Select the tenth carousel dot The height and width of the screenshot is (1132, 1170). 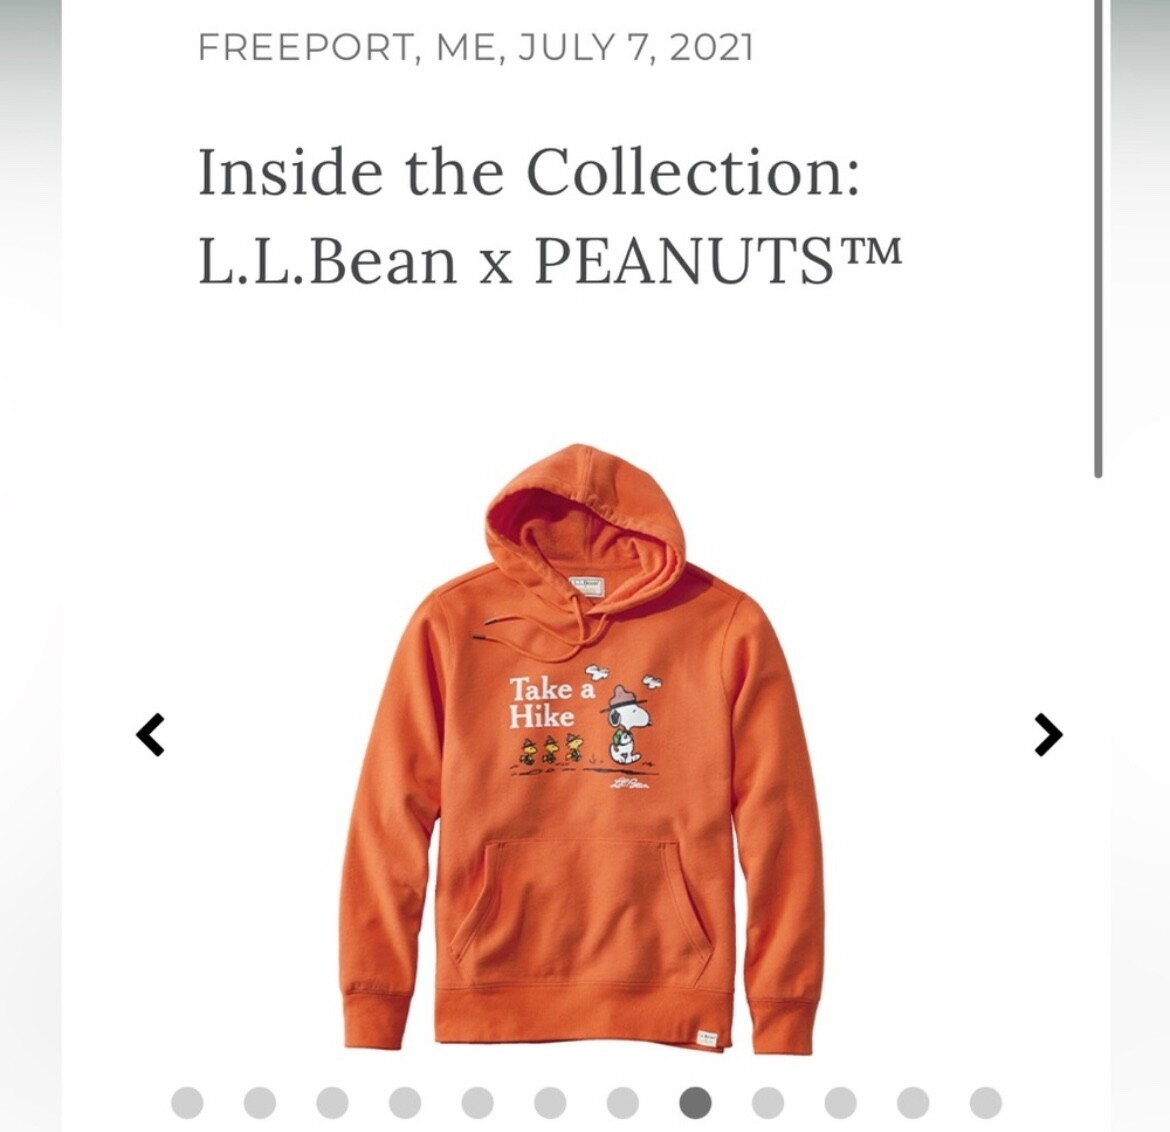coord(840,1102)
